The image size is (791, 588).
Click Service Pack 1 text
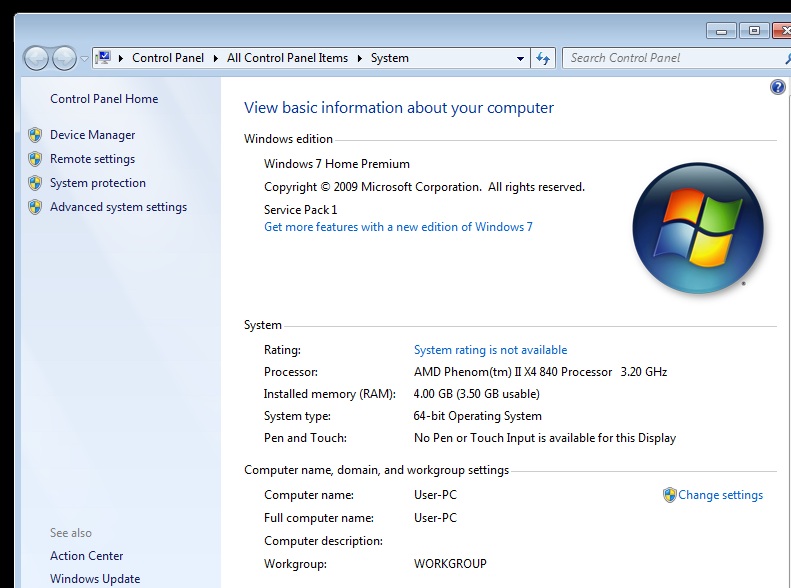click(x=300, y=210)
